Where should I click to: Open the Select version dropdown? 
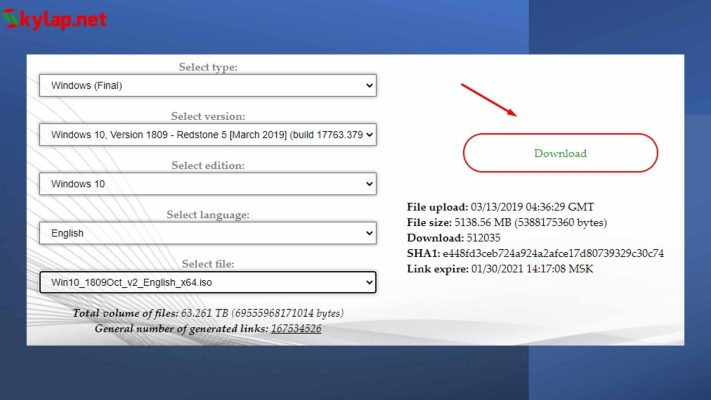[x=208, y=135]
